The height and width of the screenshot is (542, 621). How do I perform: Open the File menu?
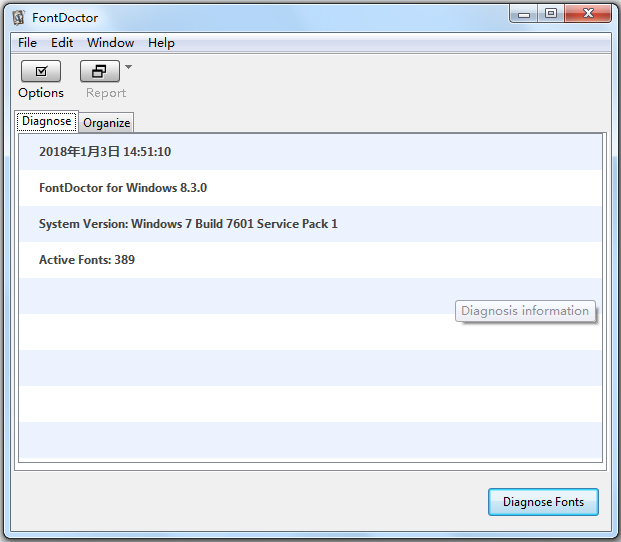(27, 43)
